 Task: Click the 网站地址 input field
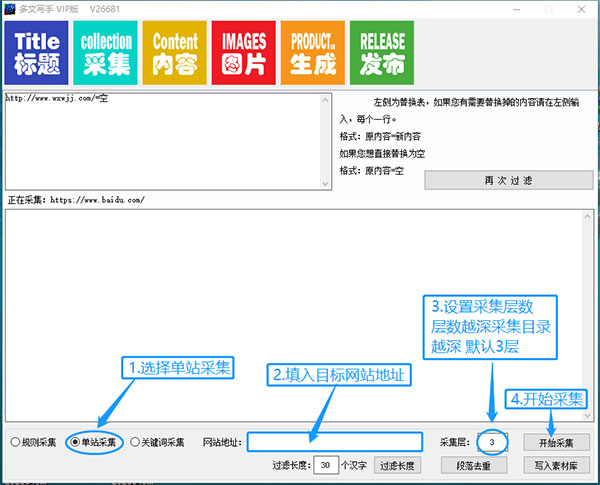tap(335, 442)
